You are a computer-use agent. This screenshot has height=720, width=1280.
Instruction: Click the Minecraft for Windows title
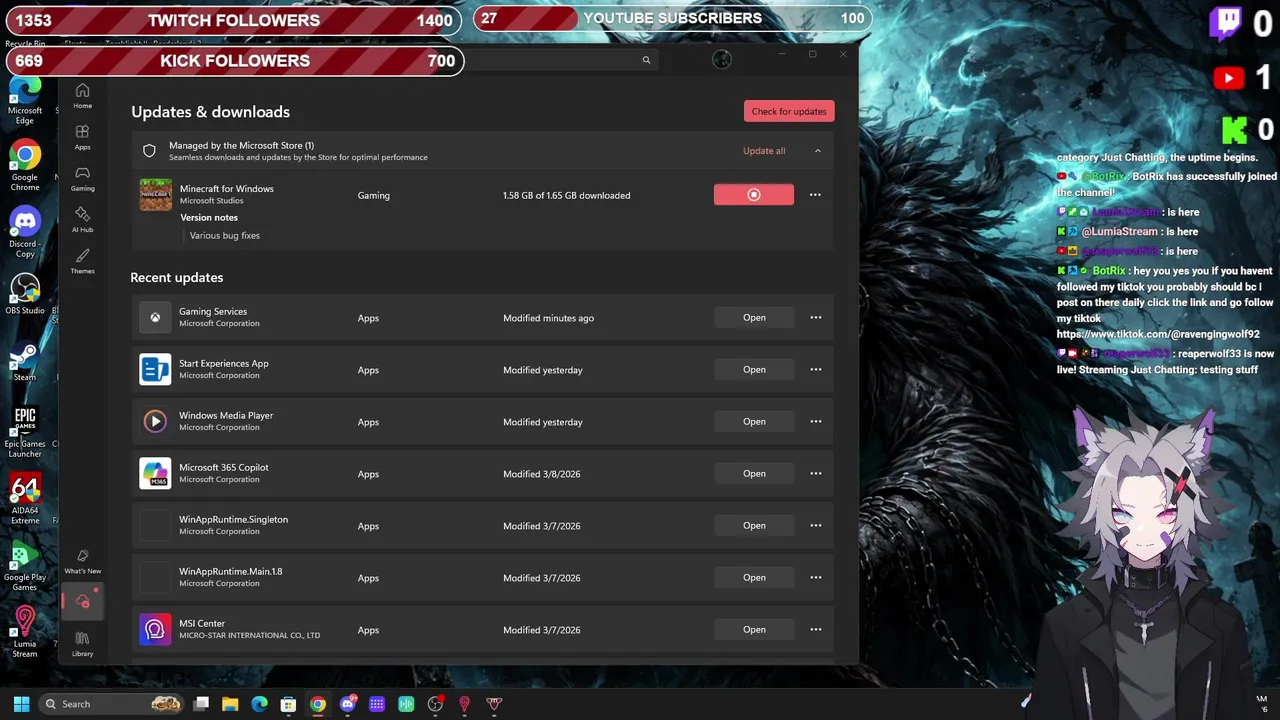(x=226, y=188)
